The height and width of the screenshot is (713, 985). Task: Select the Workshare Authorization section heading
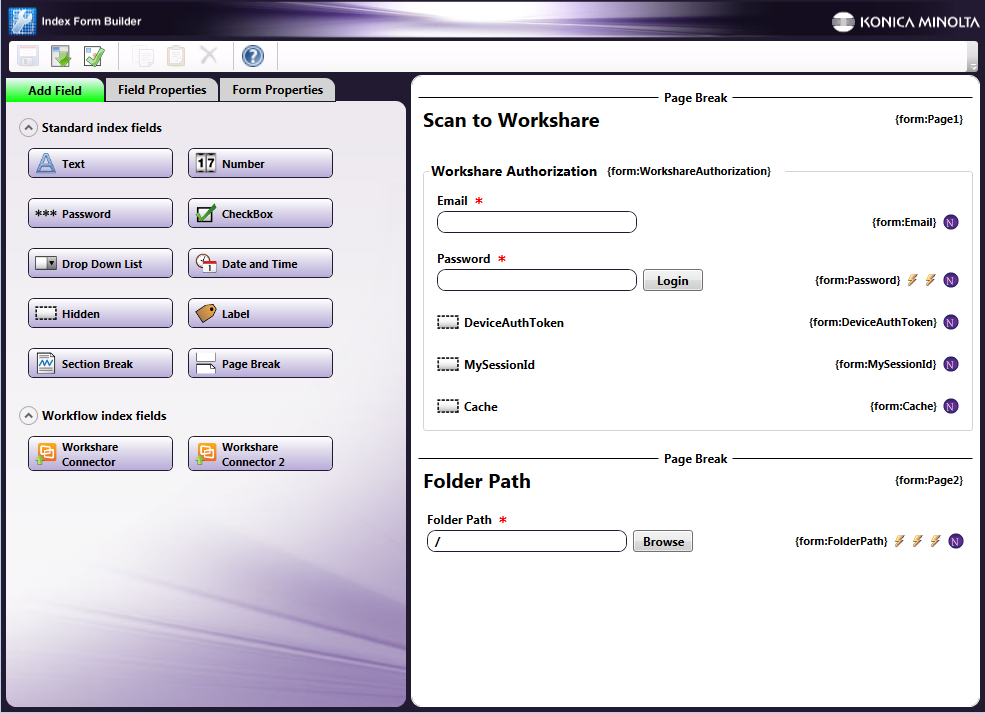(x=514, y=171)
